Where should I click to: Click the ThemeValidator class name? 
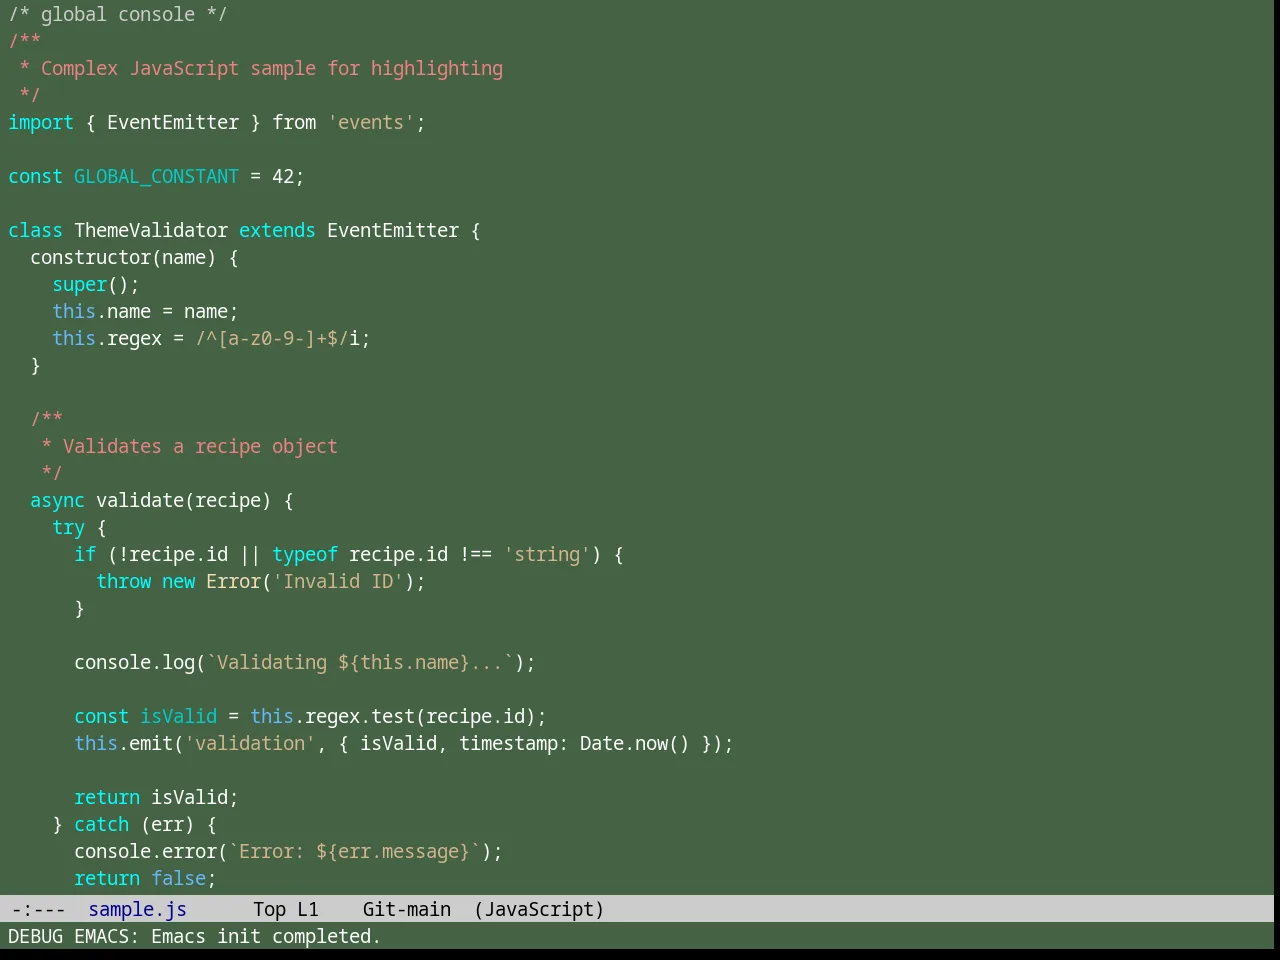pyautogui.click(x=151, y=230)
